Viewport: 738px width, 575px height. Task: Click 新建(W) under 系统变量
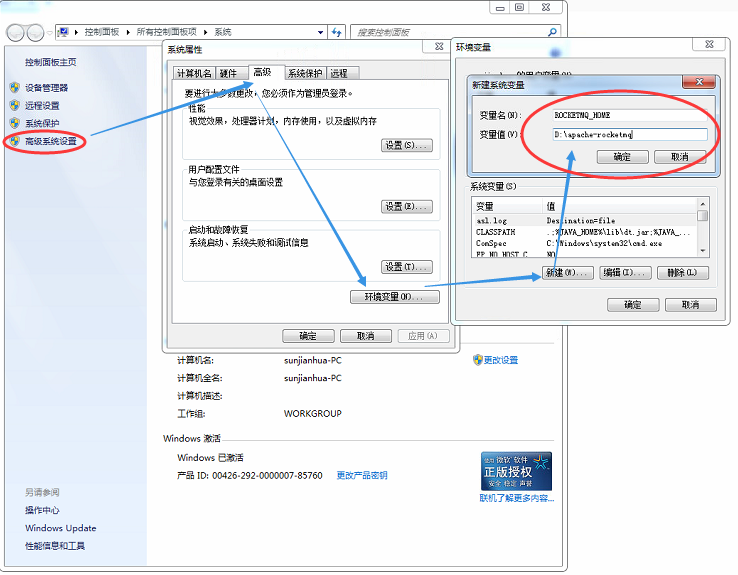click(x=567, y=272)
